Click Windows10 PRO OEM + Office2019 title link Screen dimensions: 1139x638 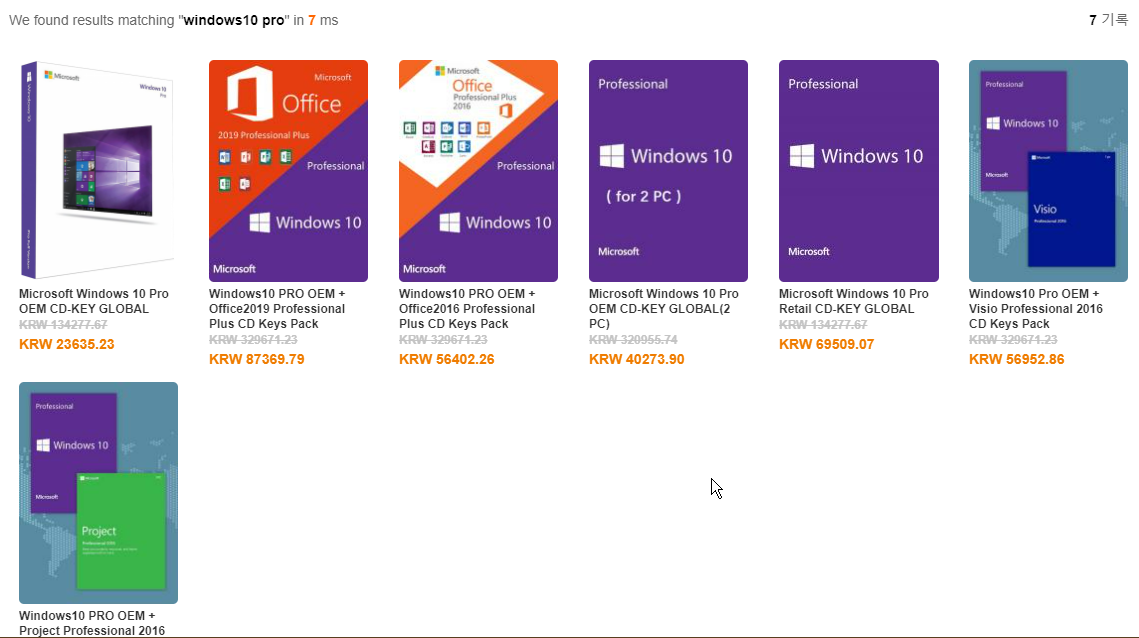click(x=277, y=309)
